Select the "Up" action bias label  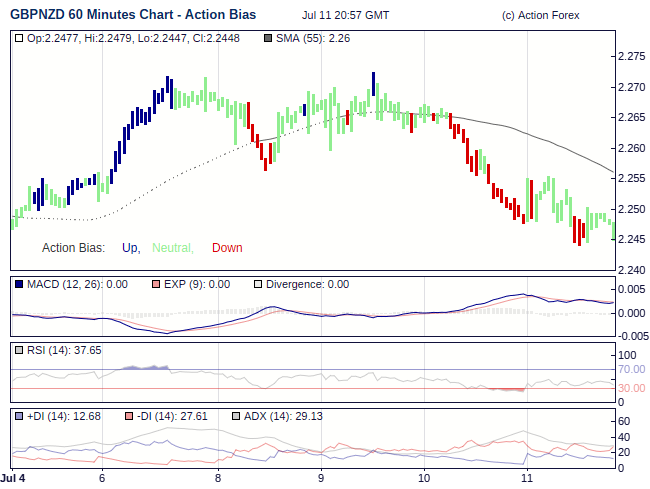click(130, 248)
